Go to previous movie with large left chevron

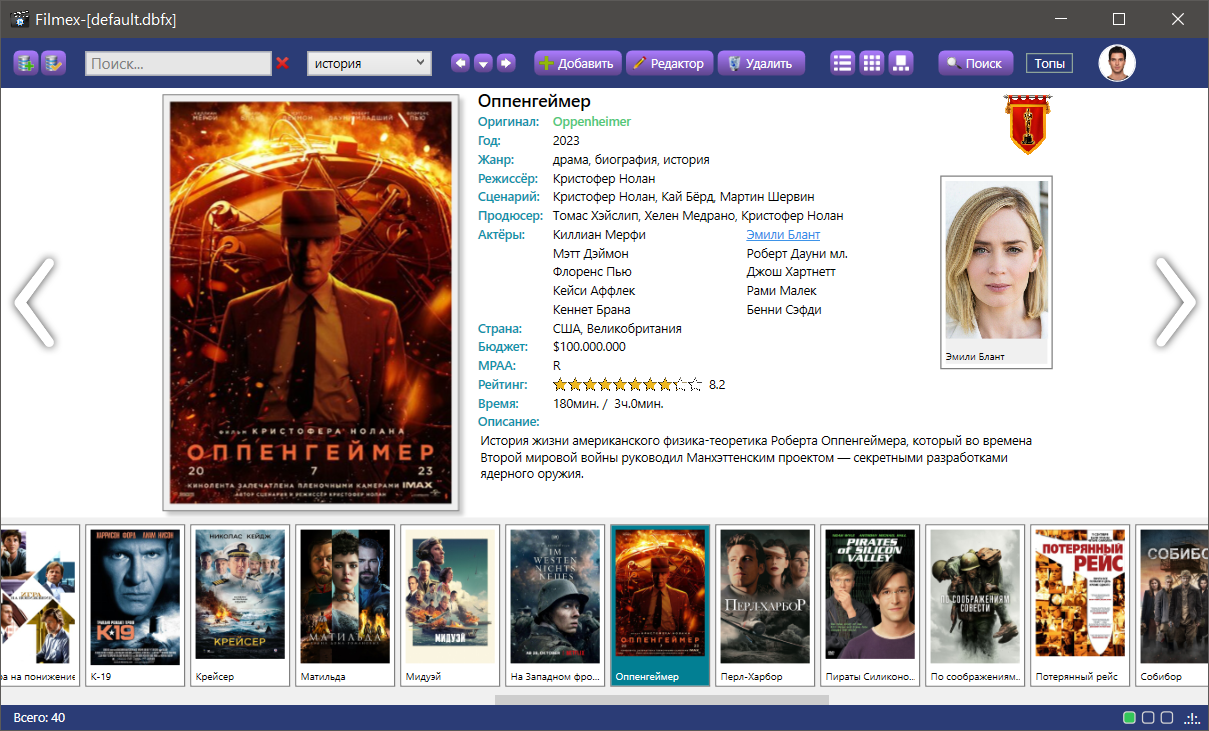click(x=34, y=302)
